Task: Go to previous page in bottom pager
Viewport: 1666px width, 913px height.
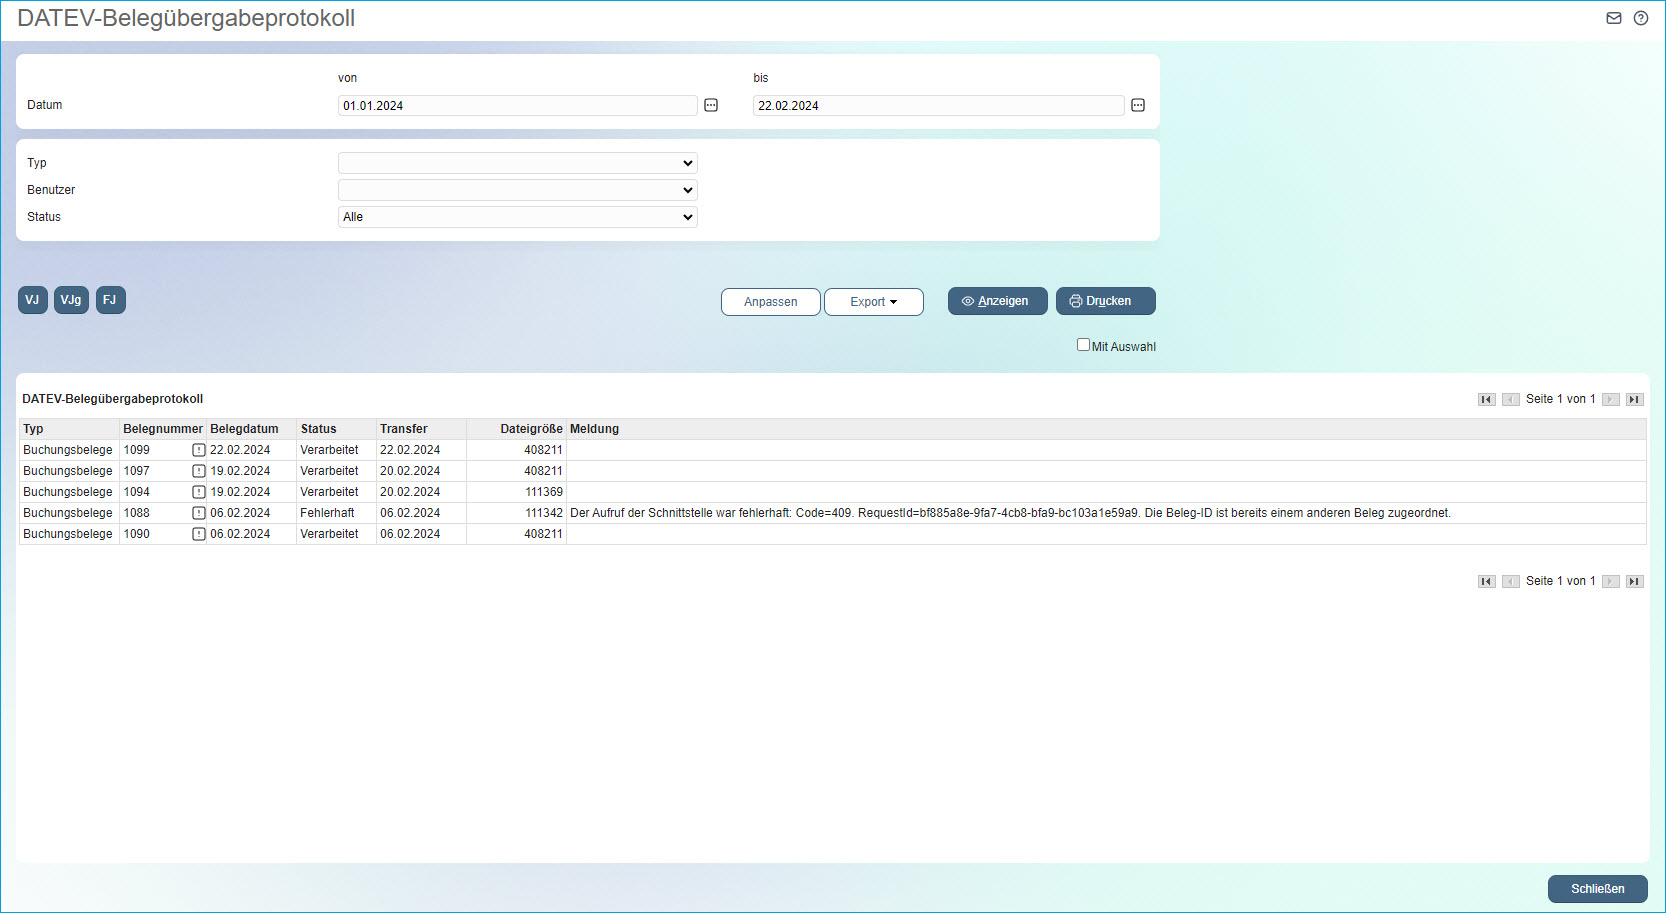Action: pos(1511,581)
